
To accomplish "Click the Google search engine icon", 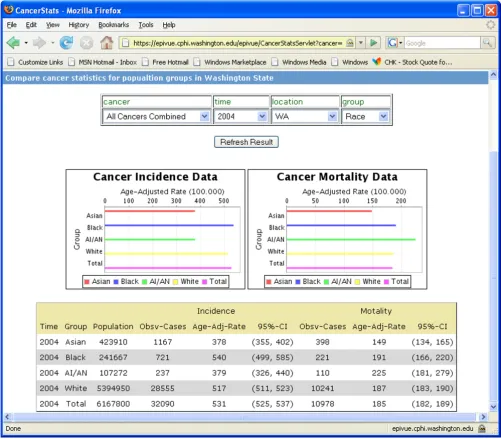I will pyautogui.click(x=392, y=43).
